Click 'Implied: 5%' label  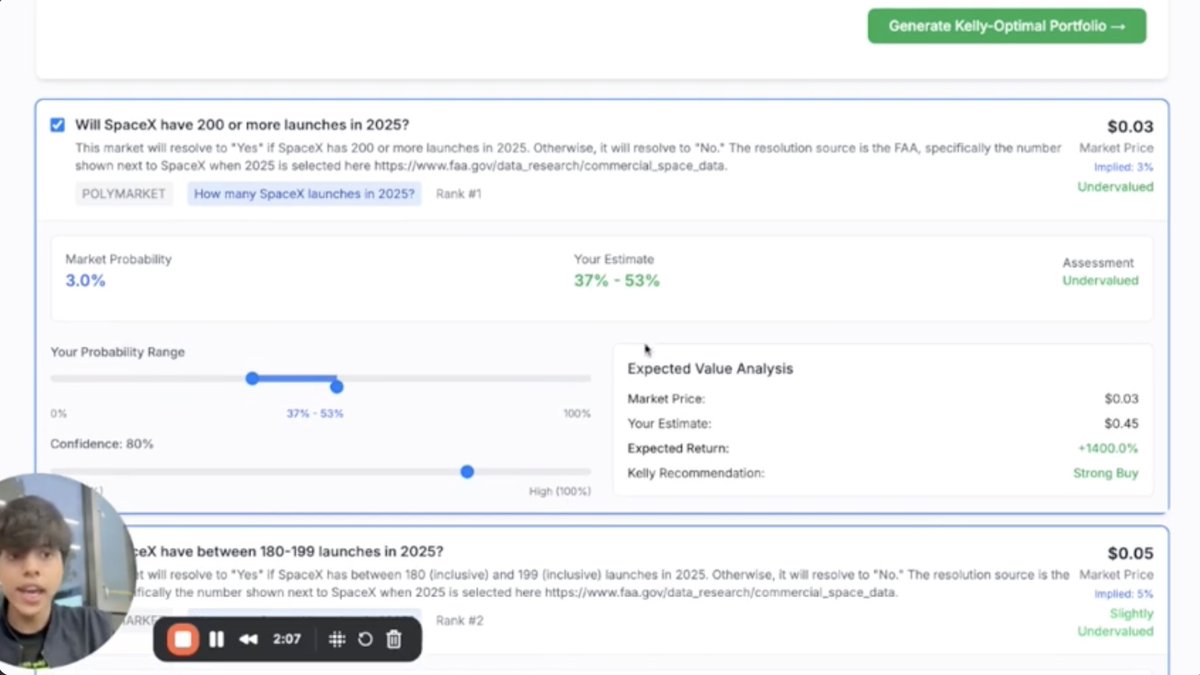point(1124,594)
